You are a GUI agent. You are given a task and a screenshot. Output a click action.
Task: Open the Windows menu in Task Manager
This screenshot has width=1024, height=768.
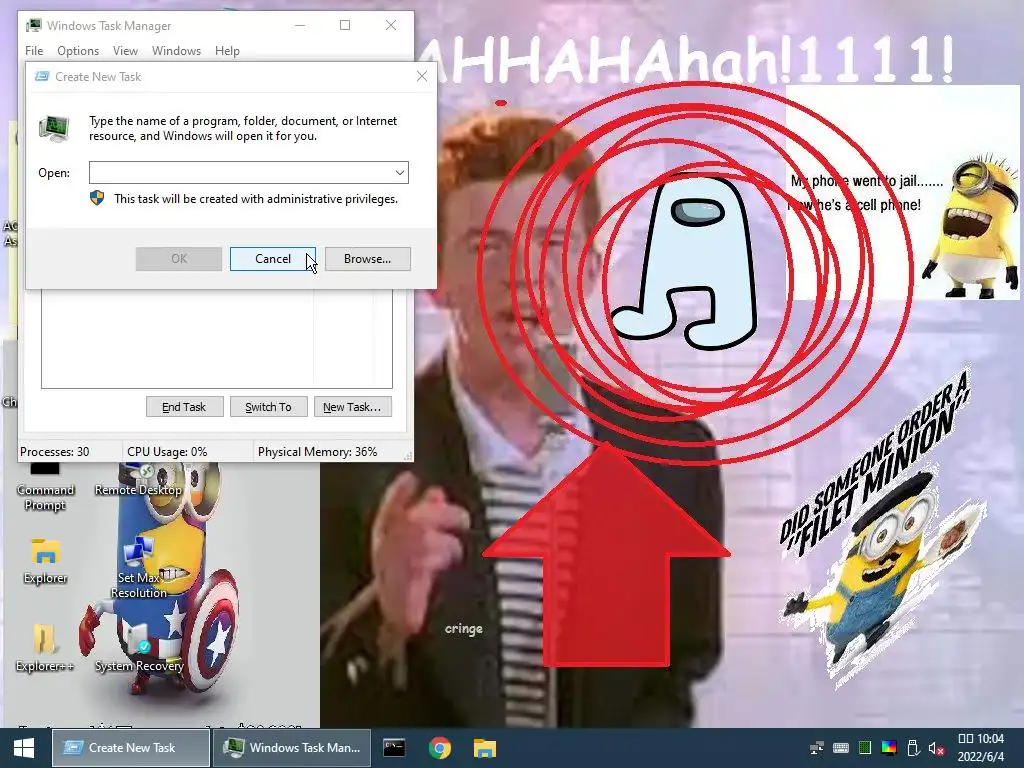click(176, 51)
